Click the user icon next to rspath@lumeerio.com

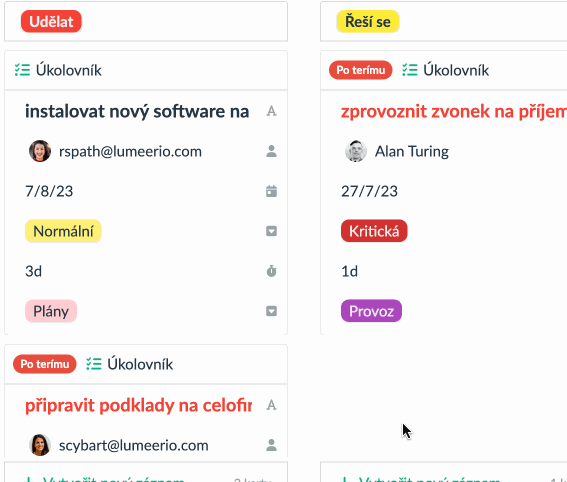[x=271, y=151]
